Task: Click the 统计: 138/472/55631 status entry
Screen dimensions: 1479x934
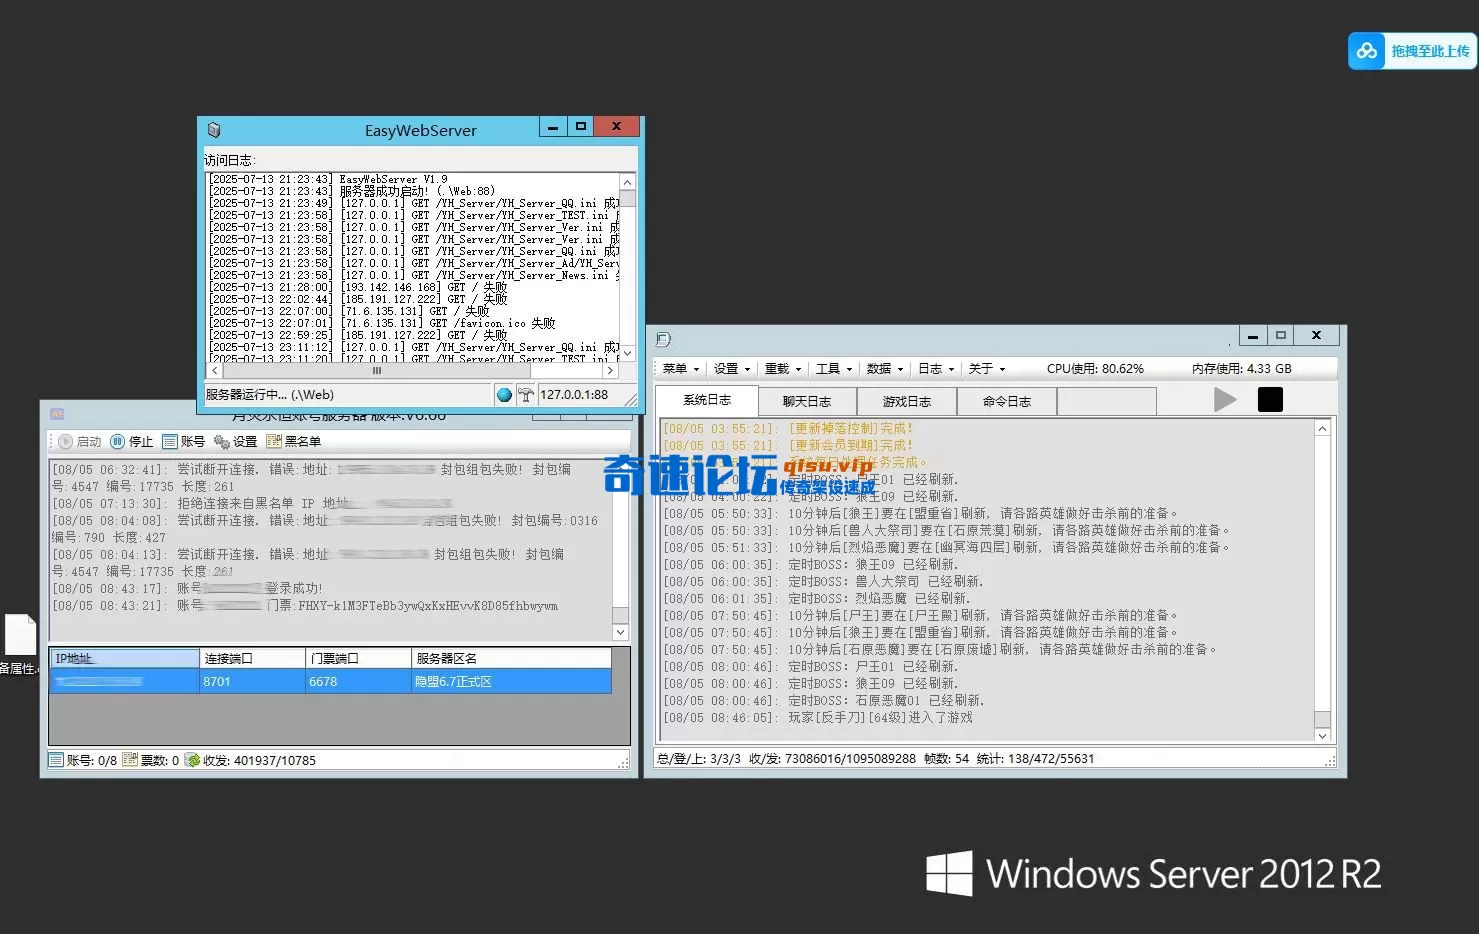Action: [1035, 759]
